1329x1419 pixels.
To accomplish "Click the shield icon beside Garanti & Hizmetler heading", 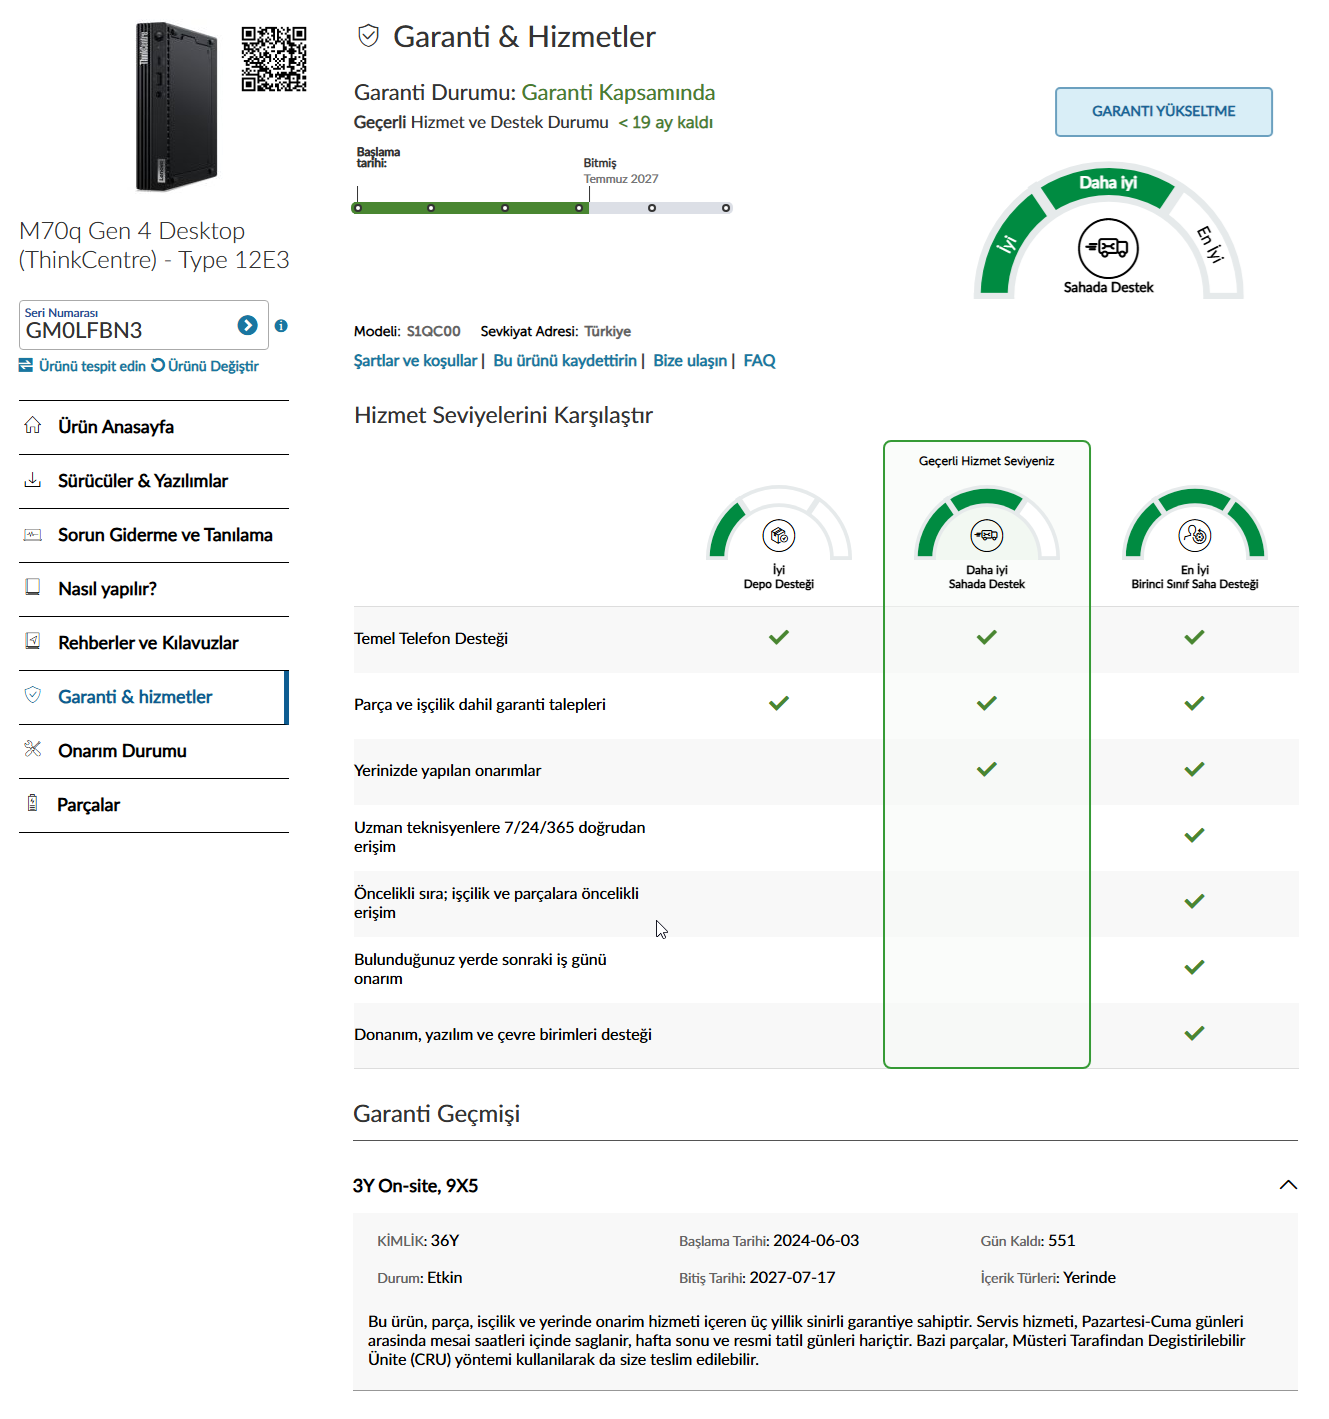I will point(368,36).
